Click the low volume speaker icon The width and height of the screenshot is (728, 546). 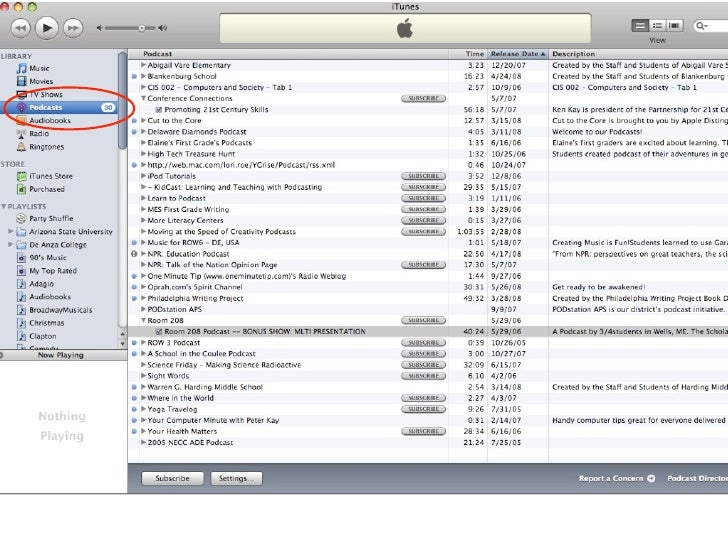[99, 28]
